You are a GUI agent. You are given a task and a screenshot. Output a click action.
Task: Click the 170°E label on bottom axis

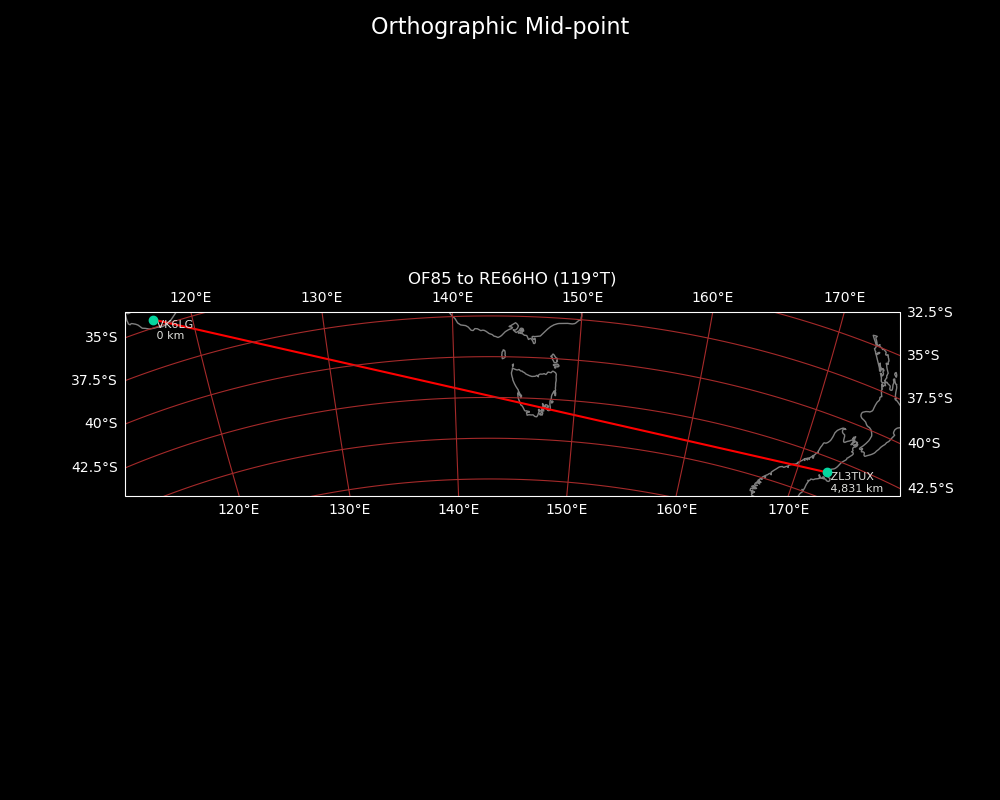pos(788,510)
